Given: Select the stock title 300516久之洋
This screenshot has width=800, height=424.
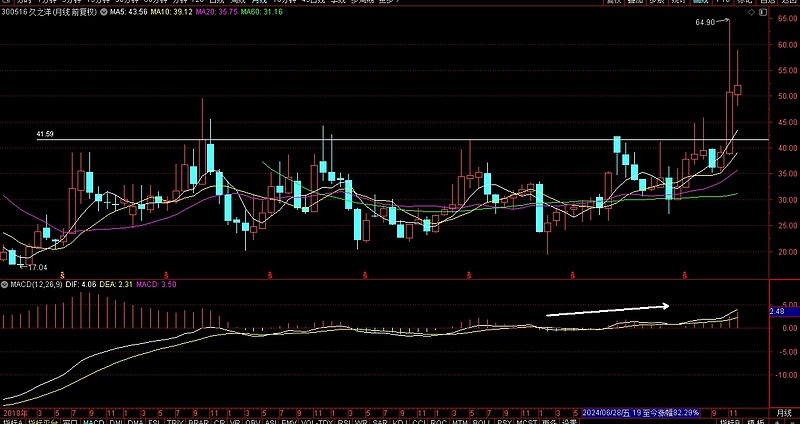Looking at the screenshot, I should tap(26, 12).
